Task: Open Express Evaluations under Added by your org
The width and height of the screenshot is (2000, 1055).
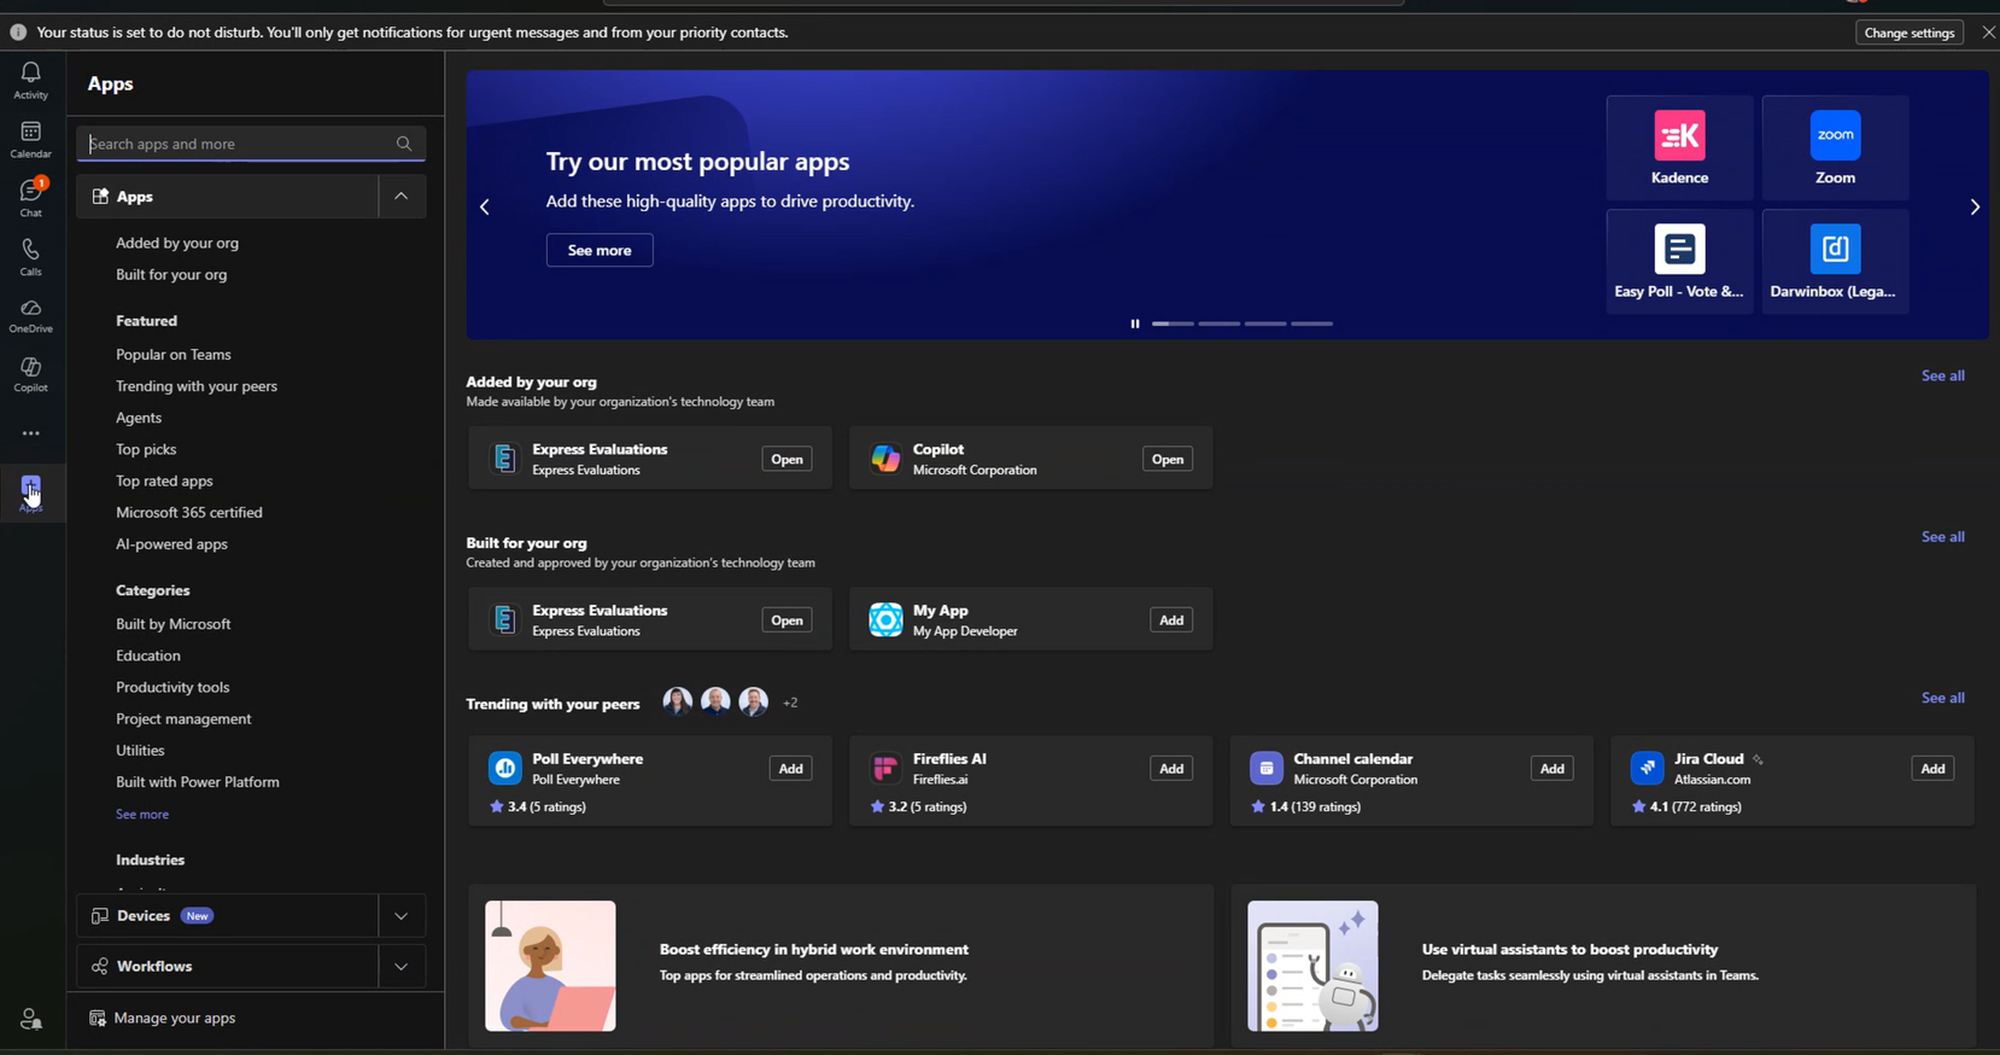Action: pyautogui.click(x=787, y=459)
